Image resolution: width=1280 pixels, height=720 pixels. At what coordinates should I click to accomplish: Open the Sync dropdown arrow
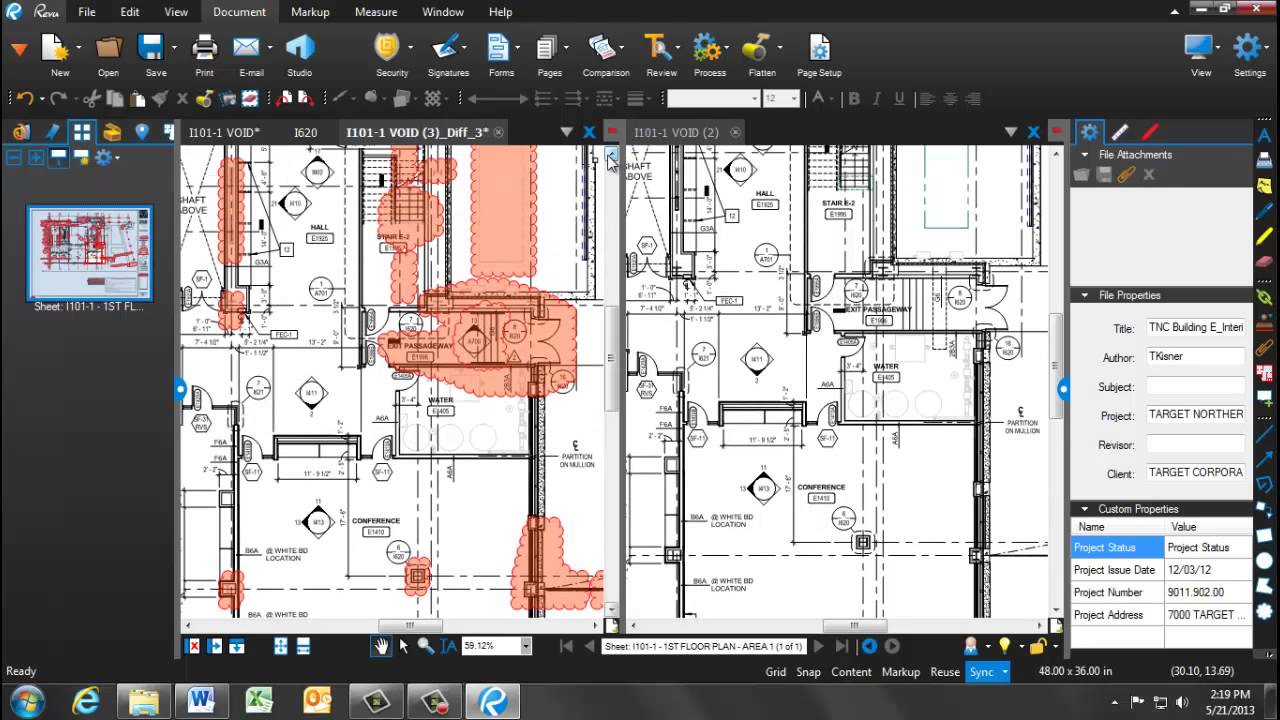click(1004, 672)
